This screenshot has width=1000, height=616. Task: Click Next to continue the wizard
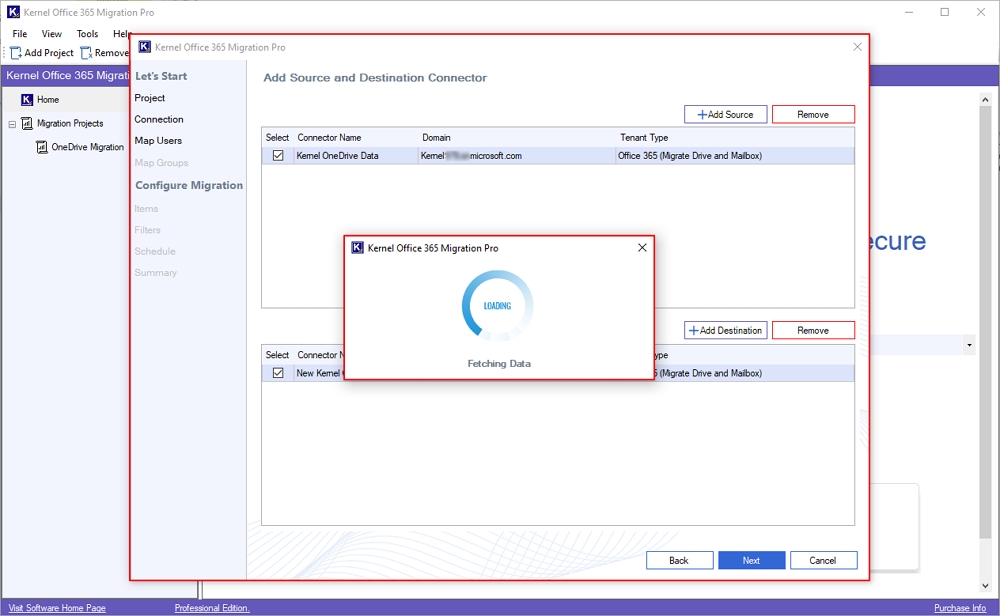751,561
